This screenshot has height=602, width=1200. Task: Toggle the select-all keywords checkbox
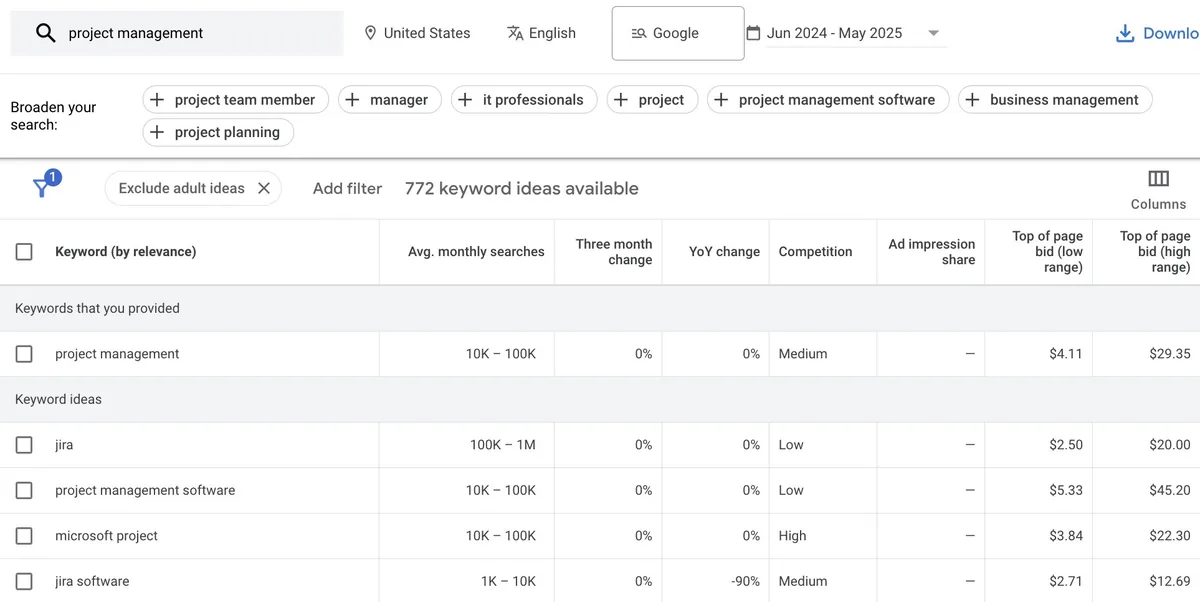click(24, 252)
